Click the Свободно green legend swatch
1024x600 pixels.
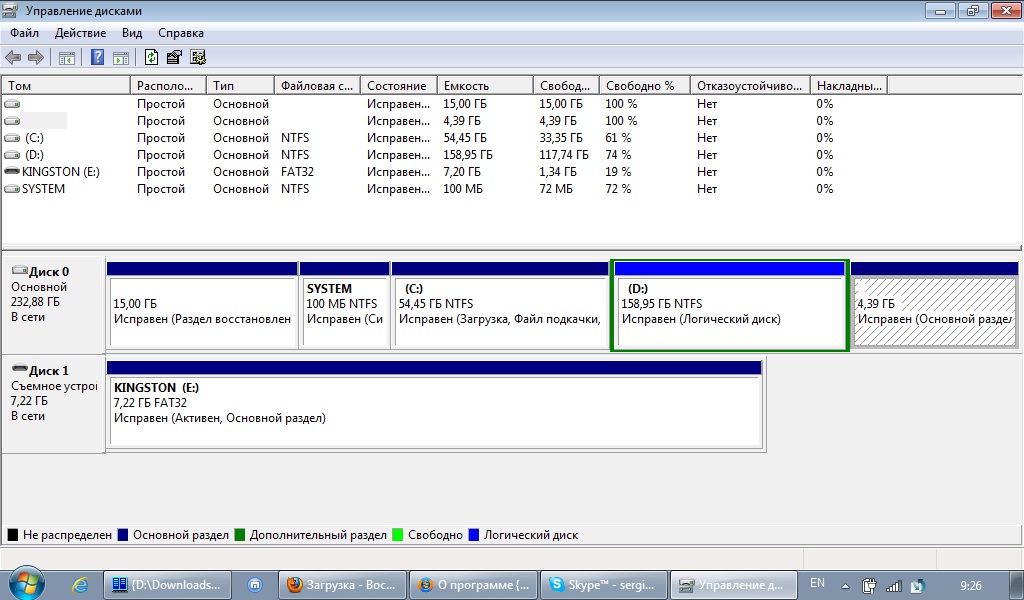[398, 535]
